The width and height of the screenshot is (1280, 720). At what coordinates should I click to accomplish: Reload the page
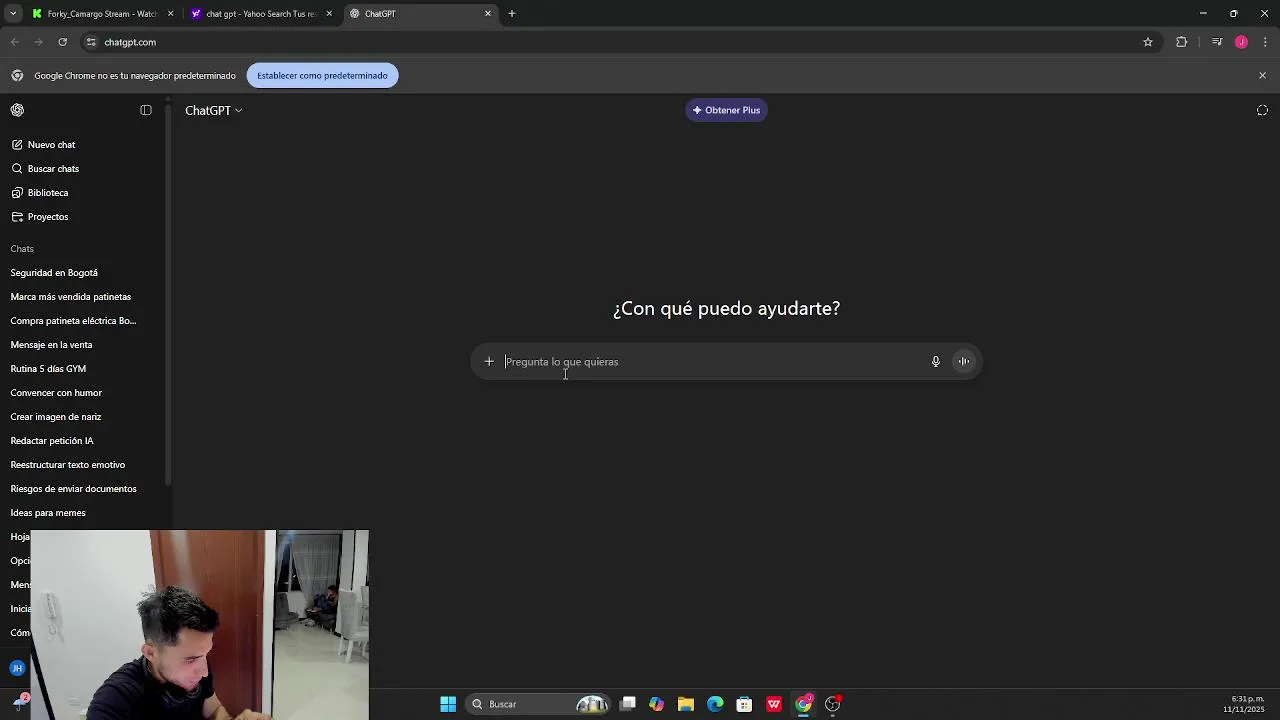[62, 42]
